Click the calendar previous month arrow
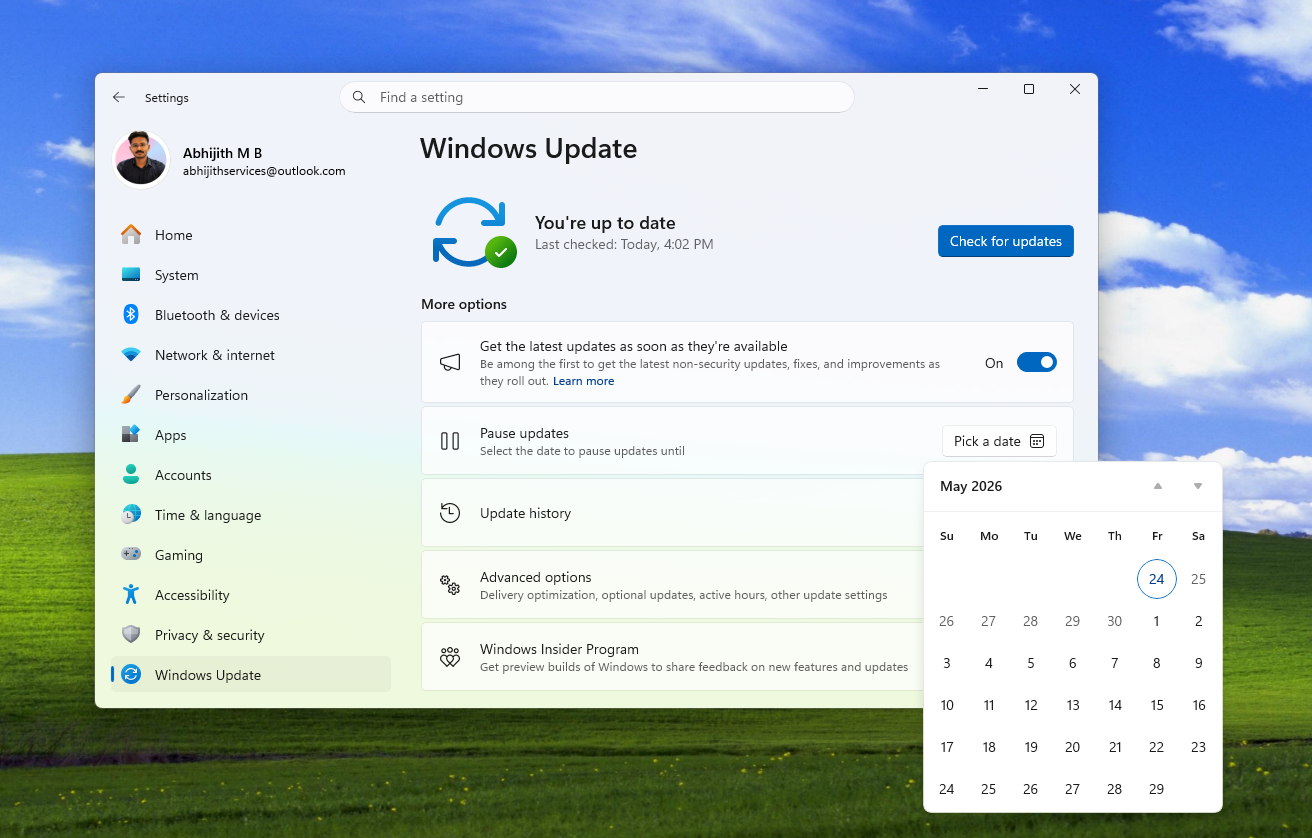Viewport: 1312px width, 838px height. pos(1157,486)
